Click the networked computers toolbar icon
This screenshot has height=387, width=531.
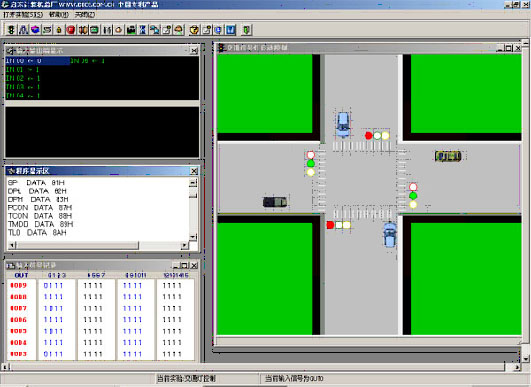coord(155,30)
